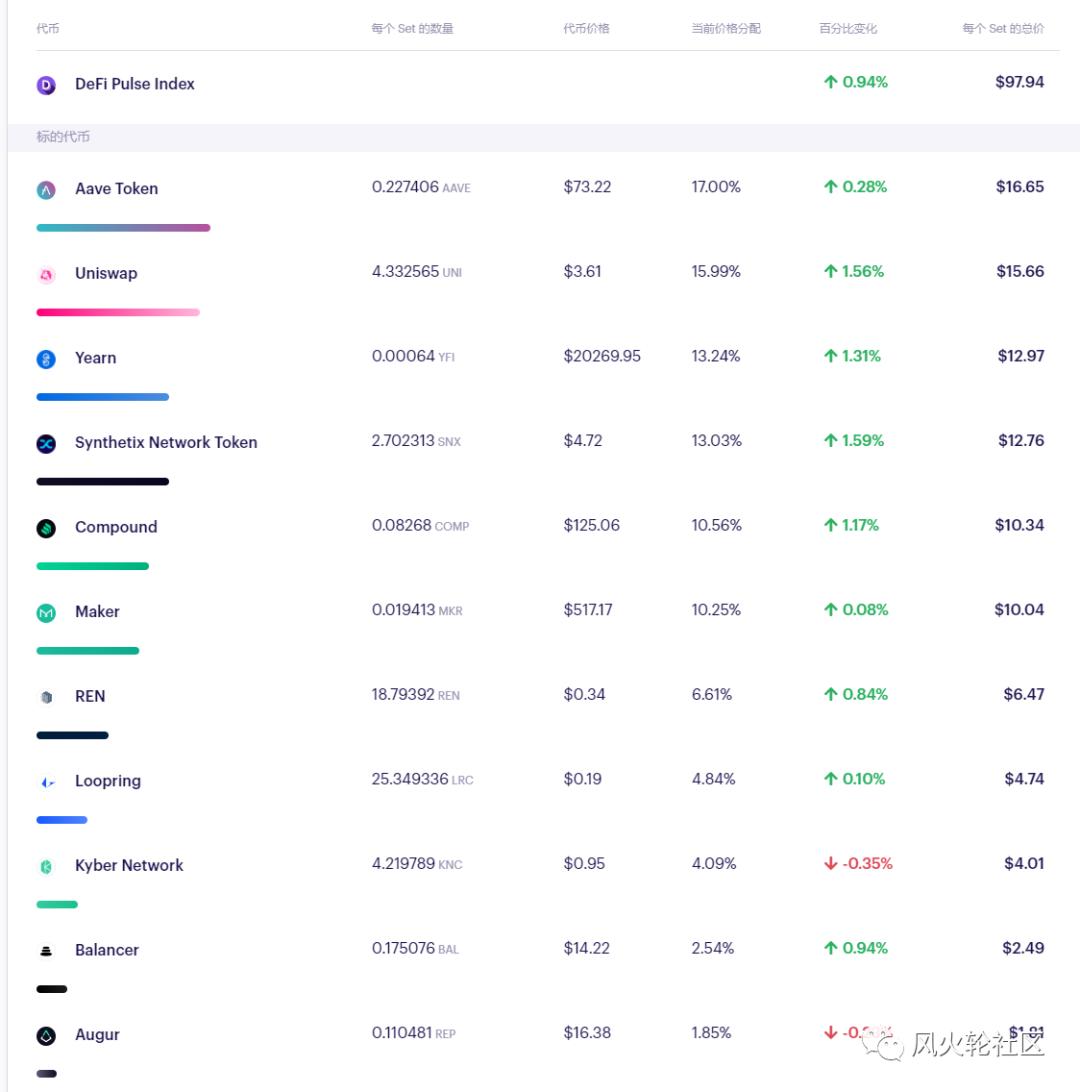Click the green Kyber allocation bar
Viewport: 1080px width, 1092px height.
[x=57, y=905]
